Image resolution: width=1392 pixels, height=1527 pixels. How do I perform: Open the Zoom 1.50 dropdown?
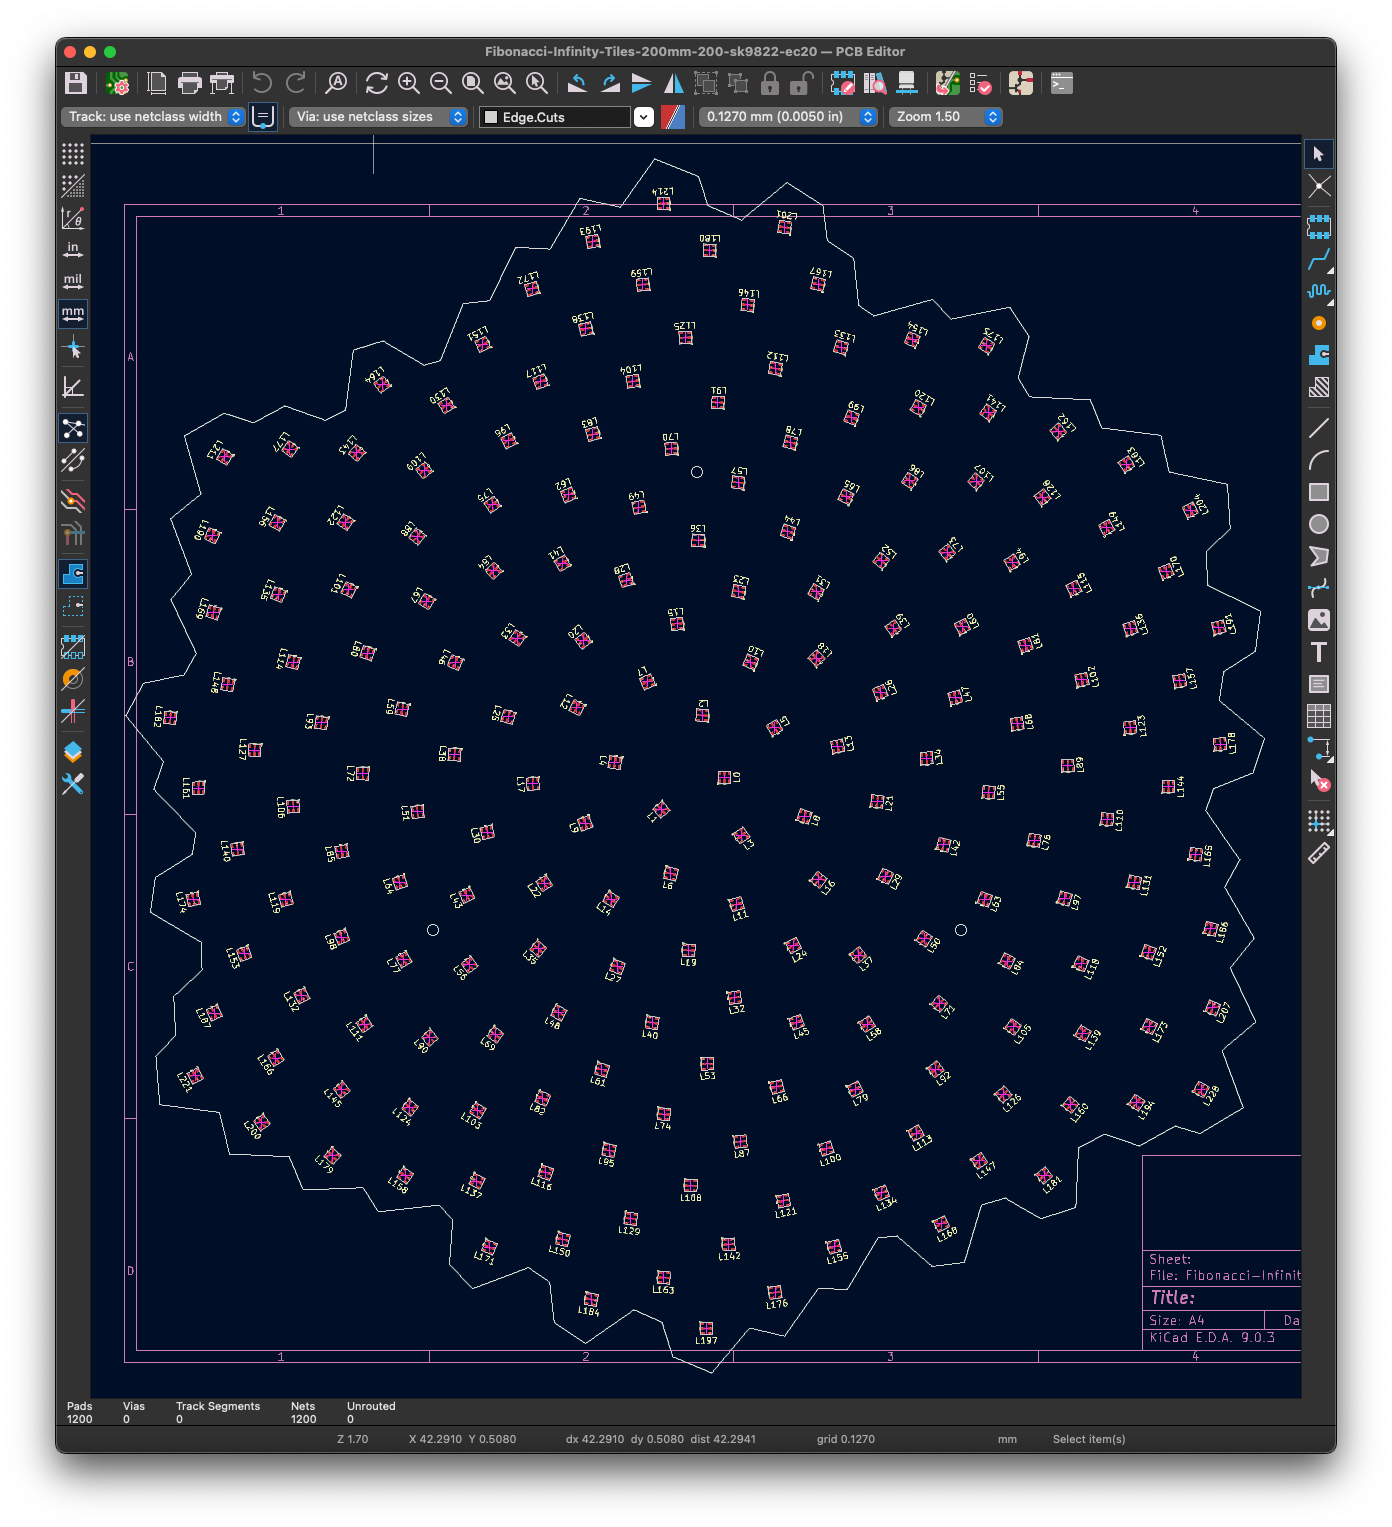click(x=946, y=117)
